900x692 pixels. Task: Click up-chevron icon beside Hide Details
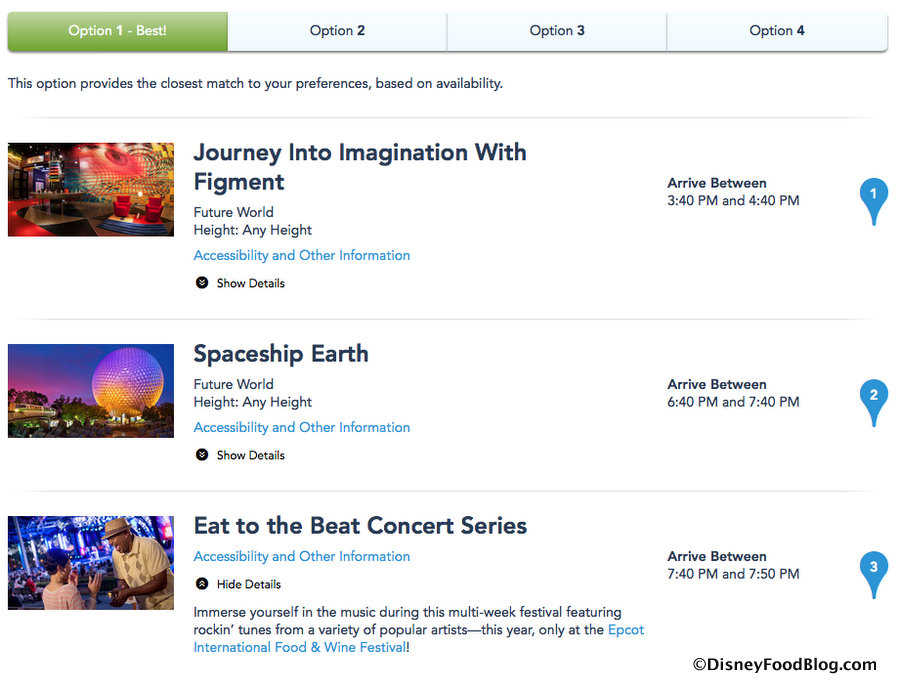[x=202, y=584]
